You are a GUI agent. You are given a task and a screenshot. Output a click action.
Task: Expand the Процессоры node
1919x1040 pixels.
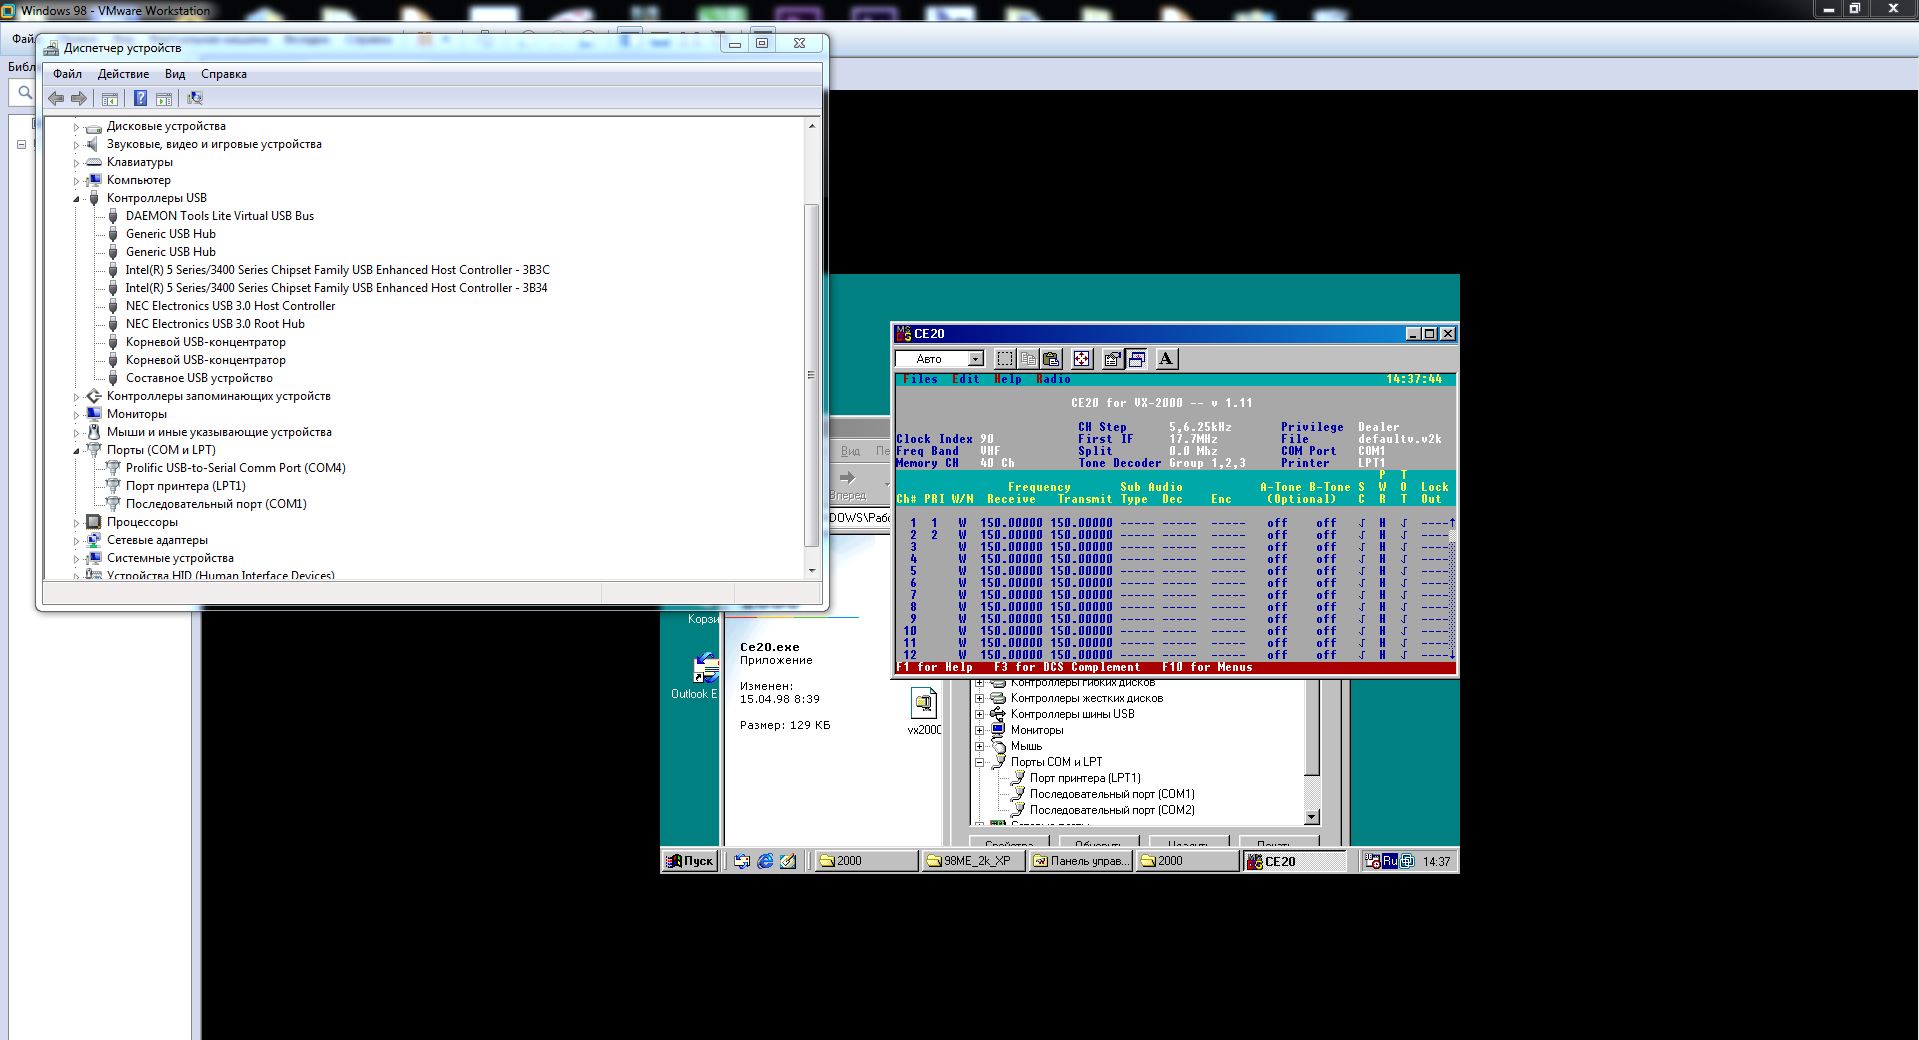click(76, 523)
